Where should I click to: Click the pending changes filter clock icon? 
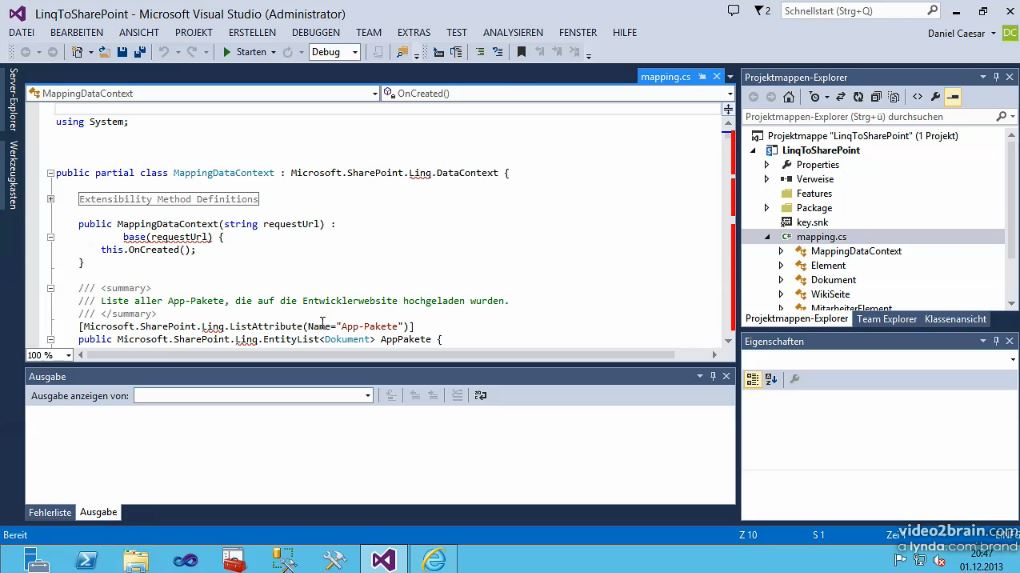pos(814,97)
